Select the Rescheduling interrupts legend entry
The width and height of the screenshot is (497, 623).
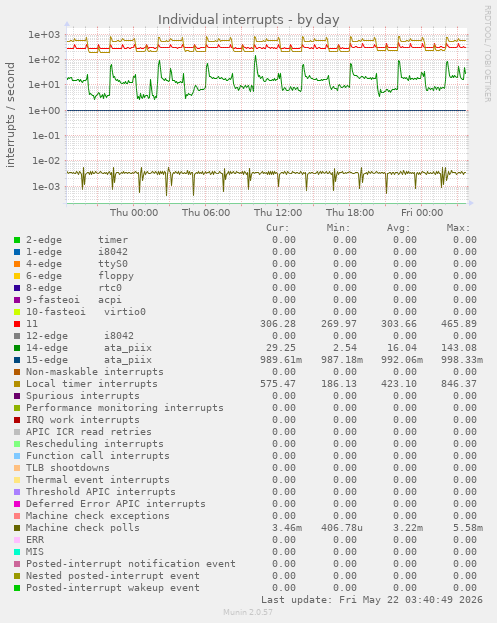pyautogui.click(x=95, y=444)
